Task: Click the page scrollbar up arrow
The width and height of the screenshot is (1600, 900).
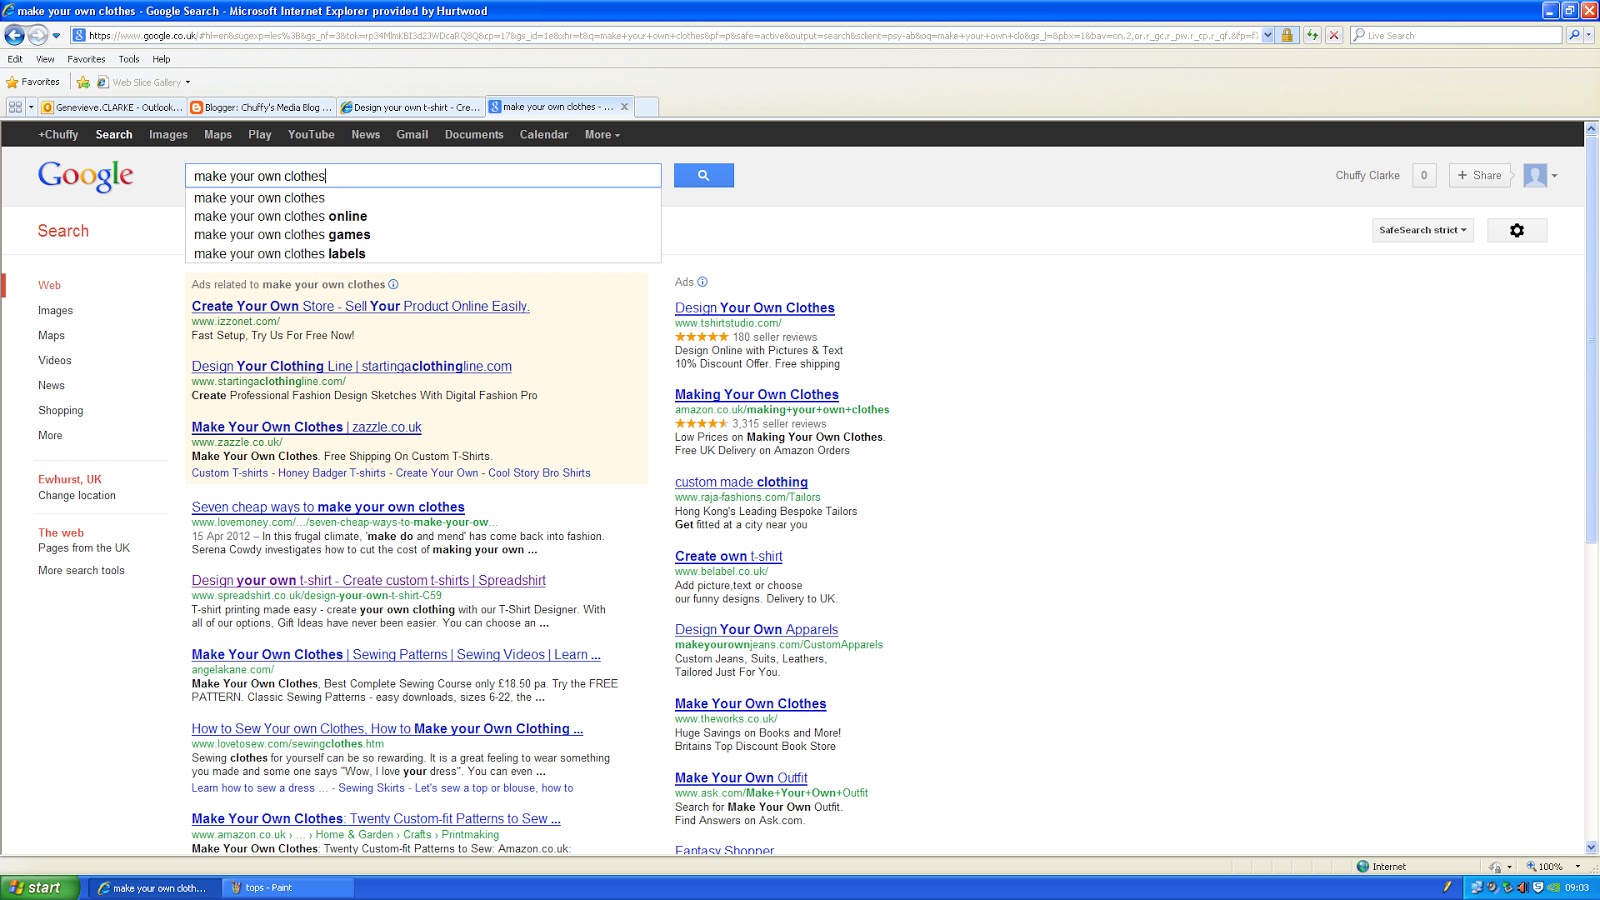Action: (x=1591, y=130)
